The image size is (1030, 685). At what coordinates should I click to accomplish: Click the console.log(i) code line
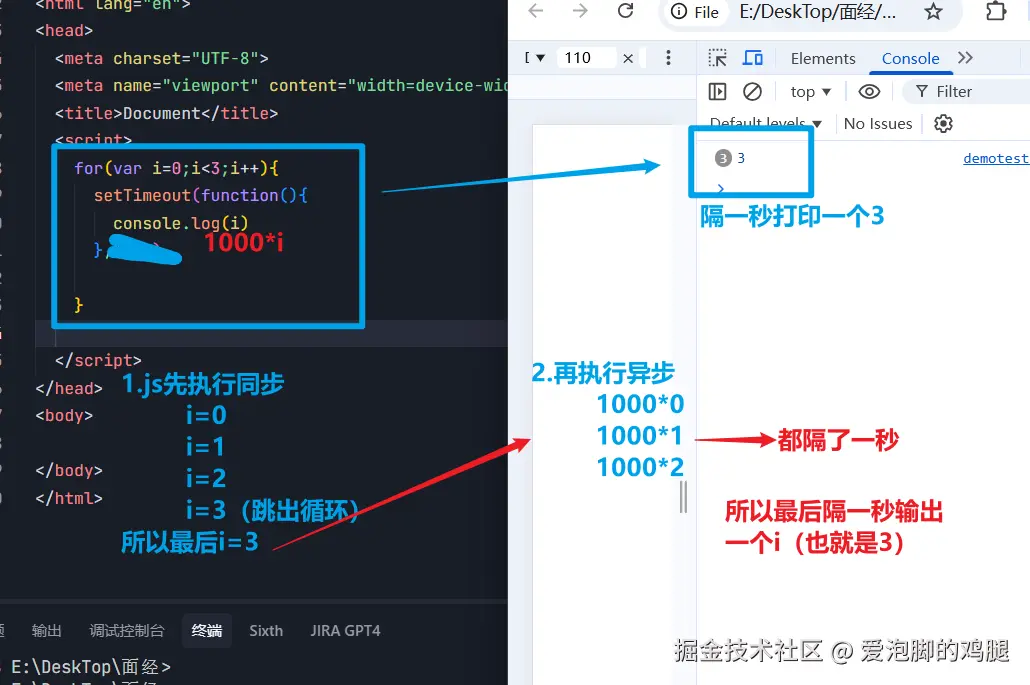coord(181,223)
